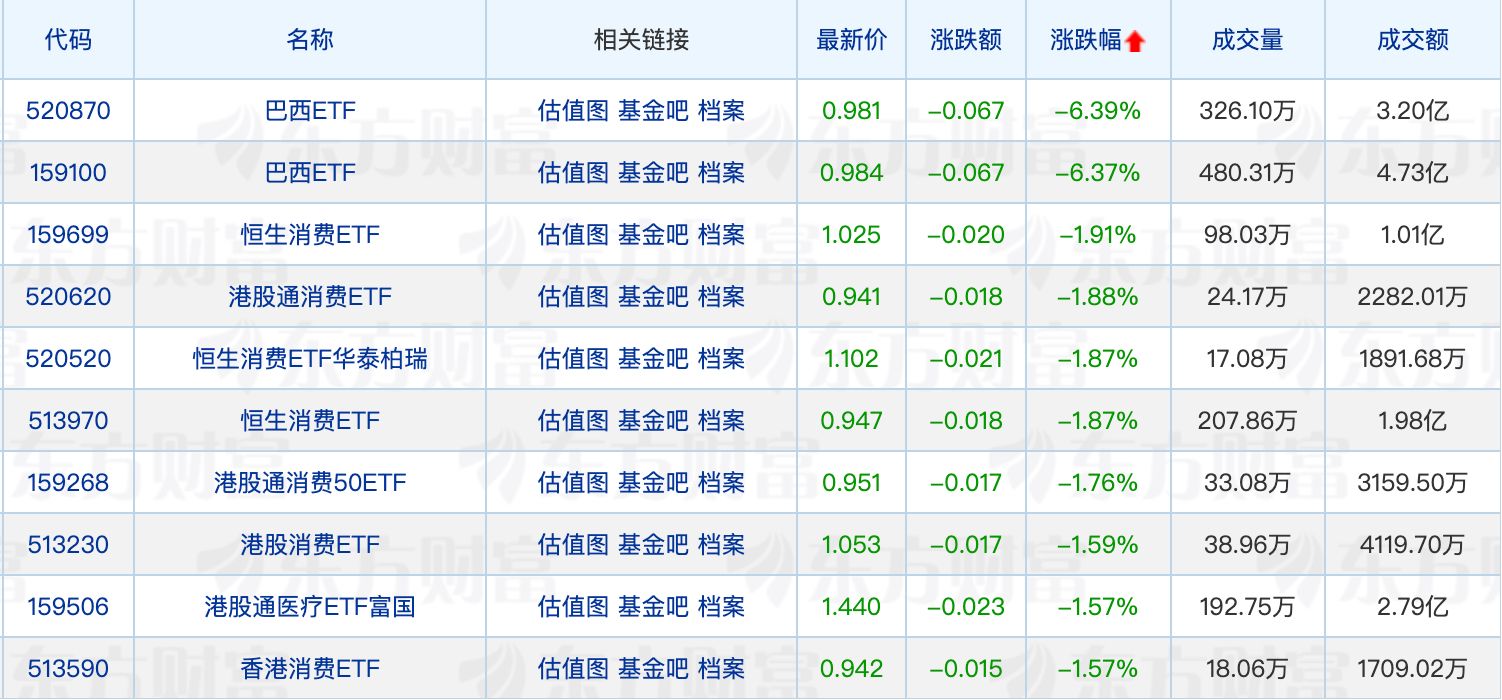Screen dimensions: 1502x700
Task: Click the 涨跌额 column header
Action: pyautogui.click(x=965, y=40)
